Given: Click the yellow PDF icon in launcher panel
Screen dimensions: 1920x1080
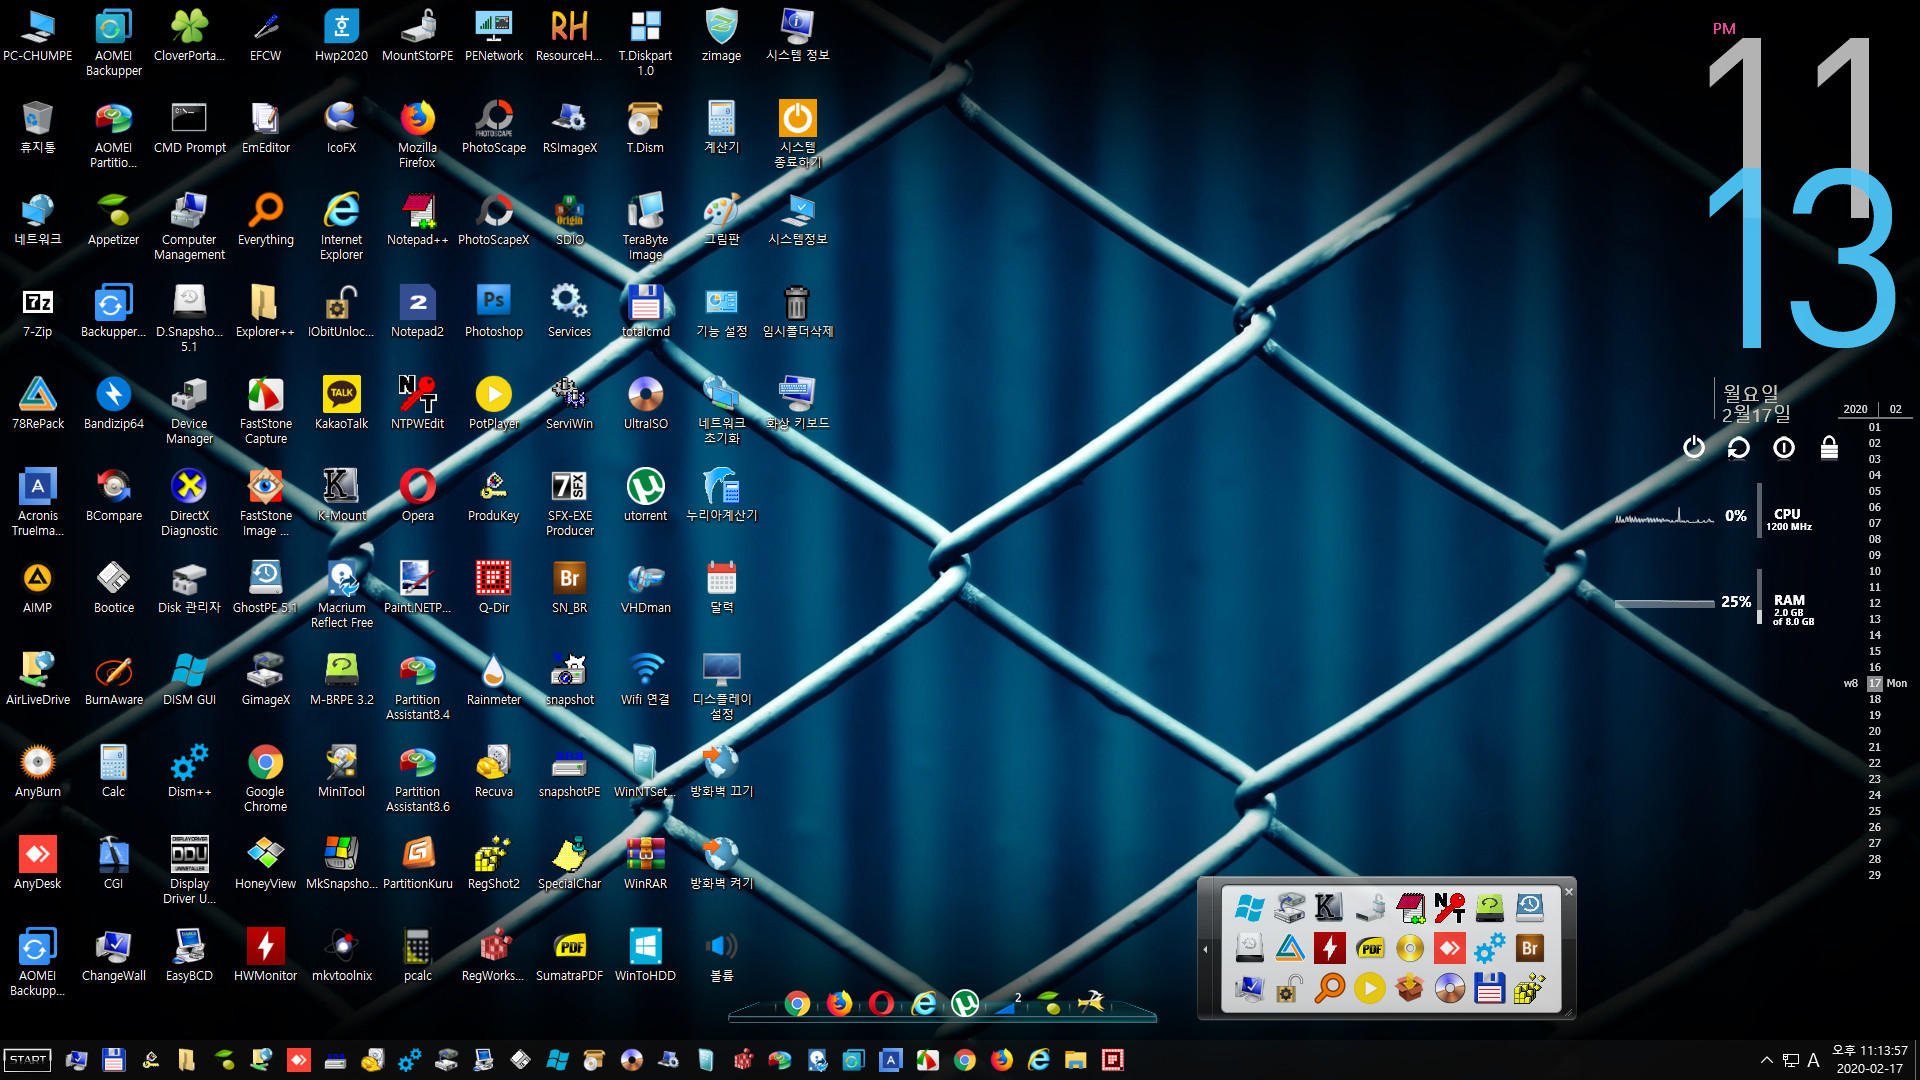Looking at the screenshot, I should [1370, 948].
